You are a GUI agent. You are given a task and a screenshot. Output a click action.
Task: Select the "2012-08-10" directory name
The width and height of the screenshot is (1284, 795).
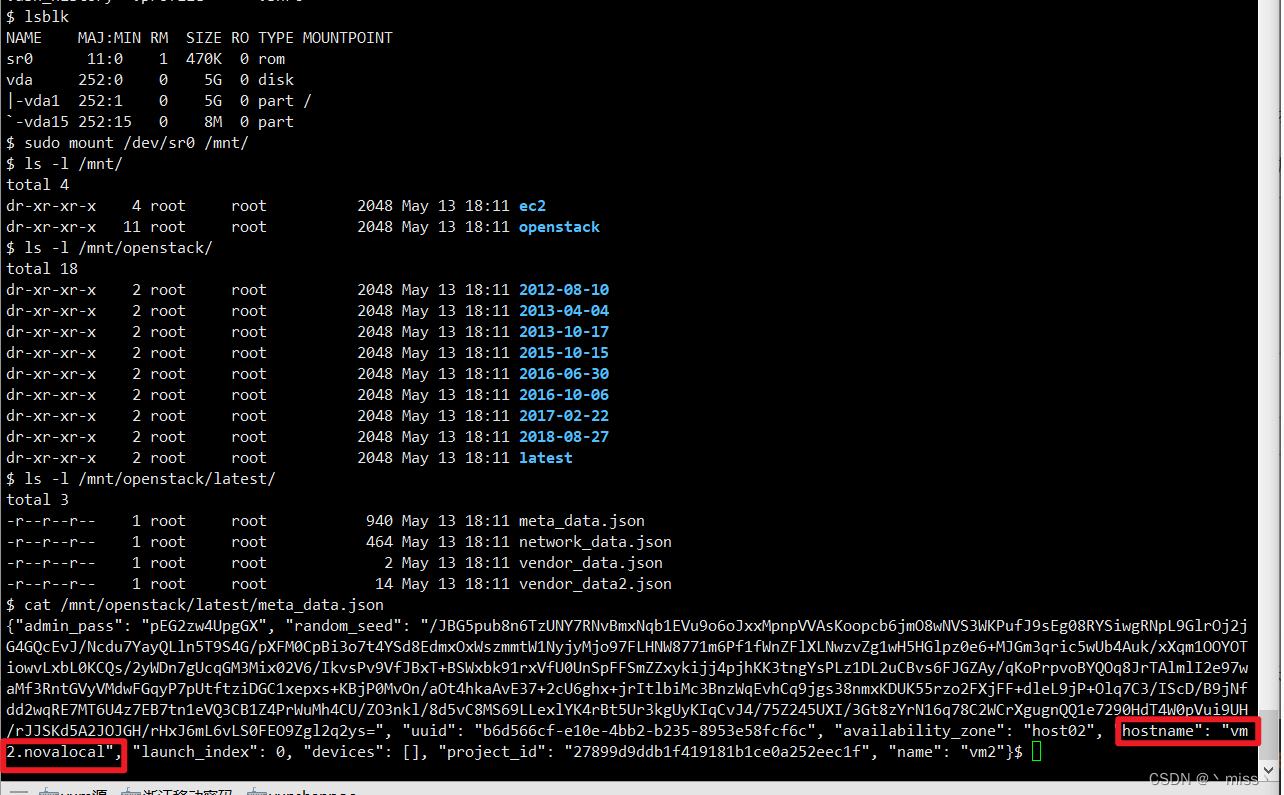(x=563, y=290)
